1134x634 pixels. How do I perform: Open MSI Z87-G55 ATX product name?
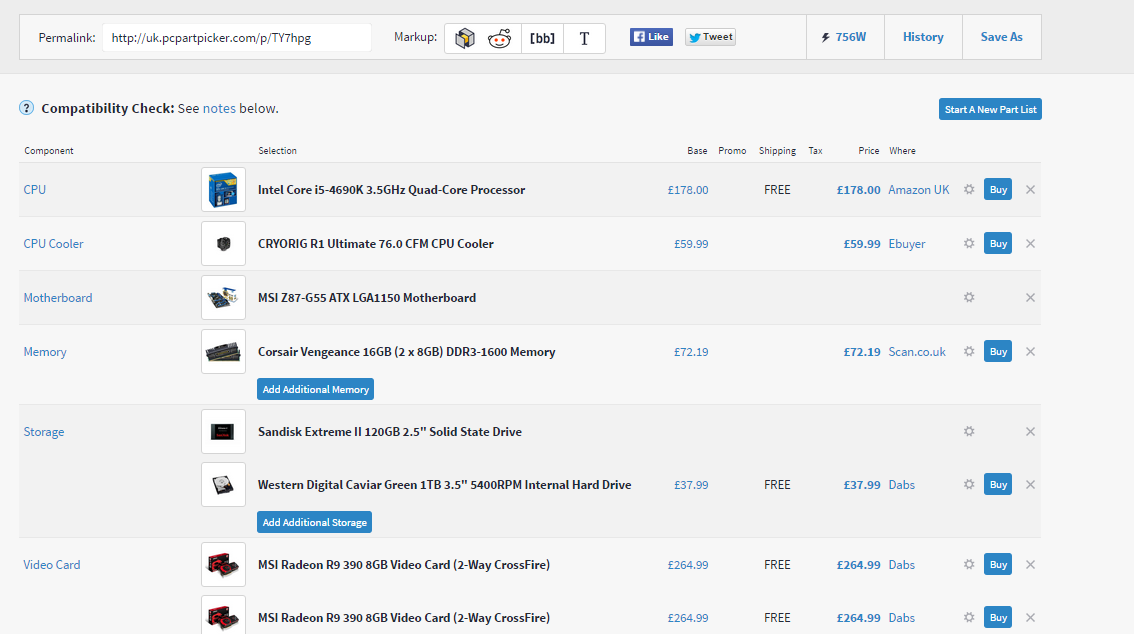click(x=367, y=298)
